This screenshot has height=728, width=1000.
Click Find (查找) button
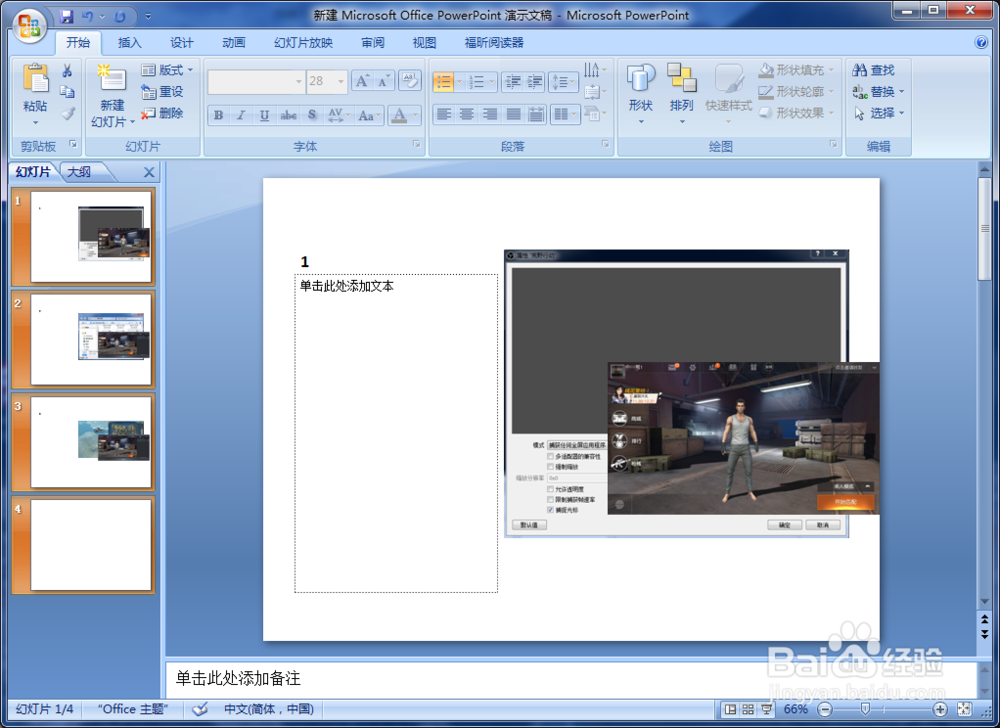point(873,70)
